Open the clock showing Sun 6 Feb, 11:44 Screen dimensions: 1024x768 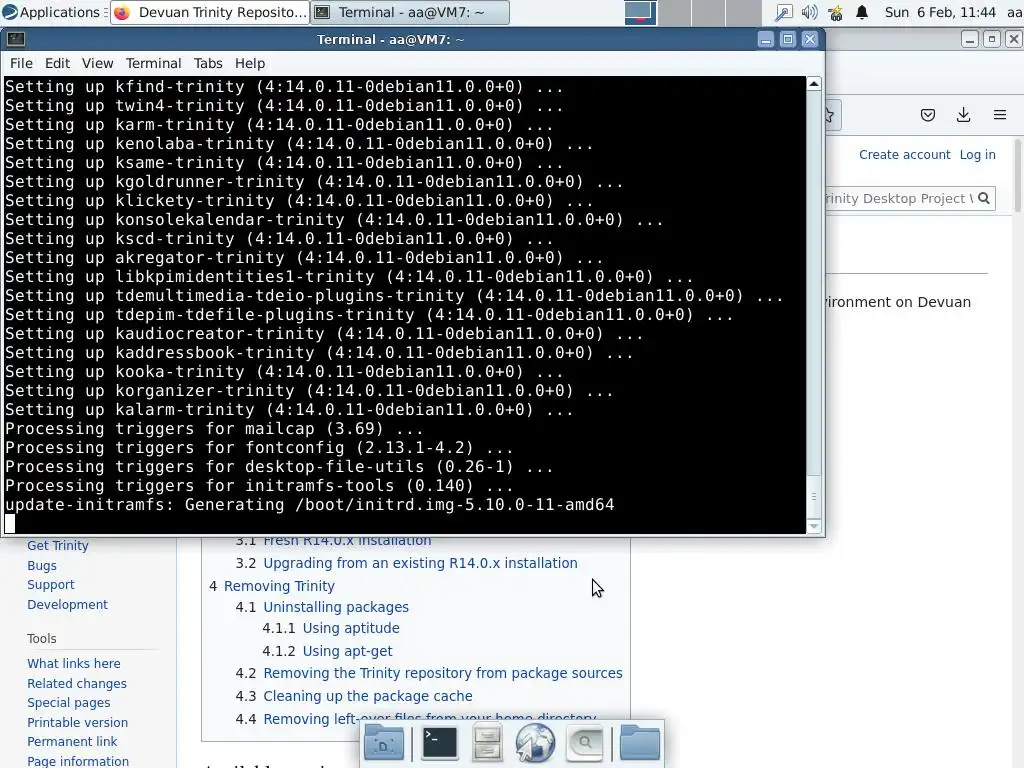click(x=940, y=12)
